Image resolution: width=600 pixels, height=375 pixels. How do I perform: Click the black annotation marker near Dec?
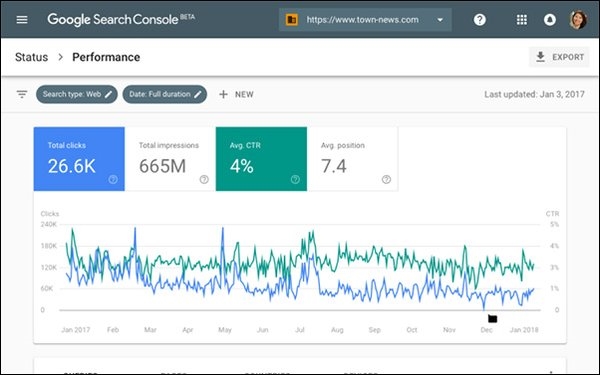(x=492, y=318)
